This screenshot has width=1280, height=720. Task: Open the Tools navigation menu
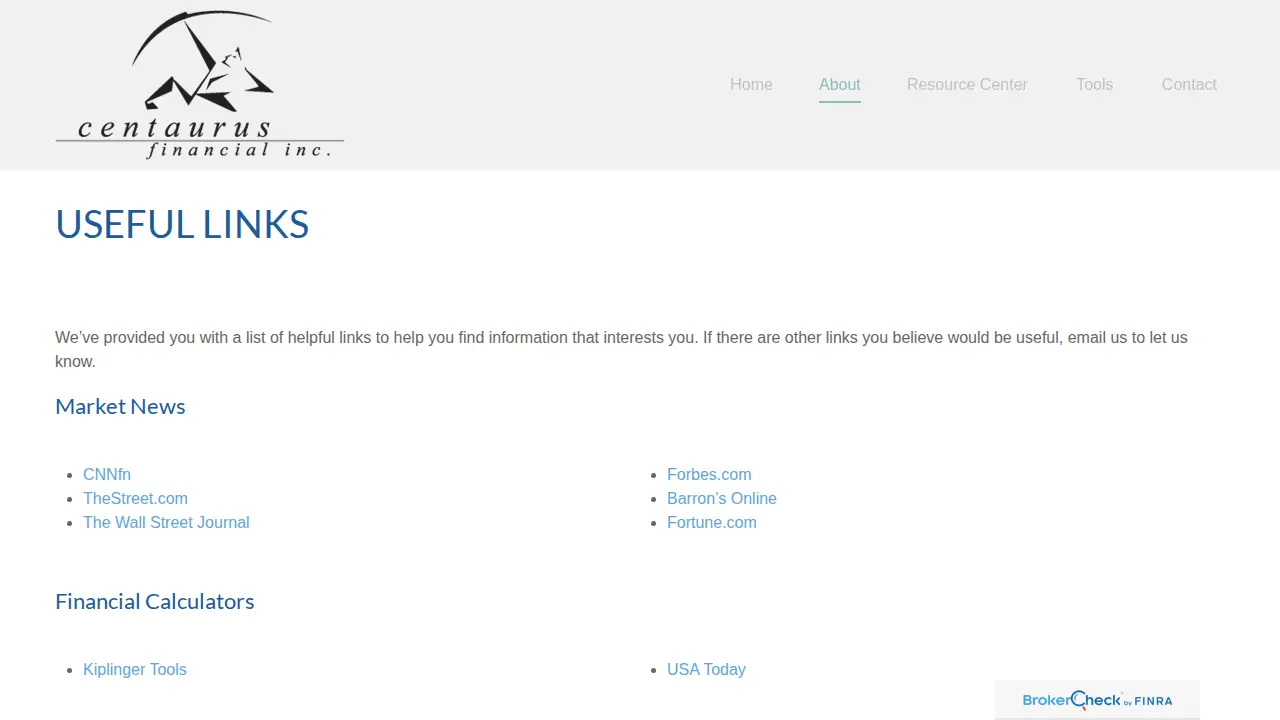(1094, 85)
